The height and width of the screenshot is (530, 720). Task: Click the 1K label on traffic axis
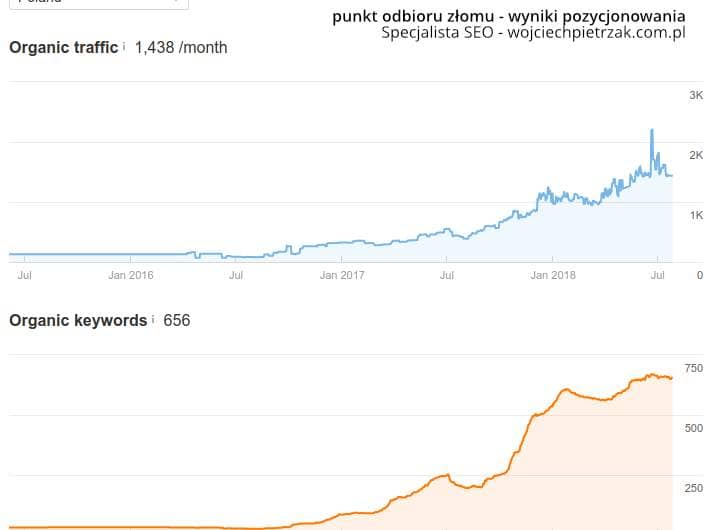696,215
